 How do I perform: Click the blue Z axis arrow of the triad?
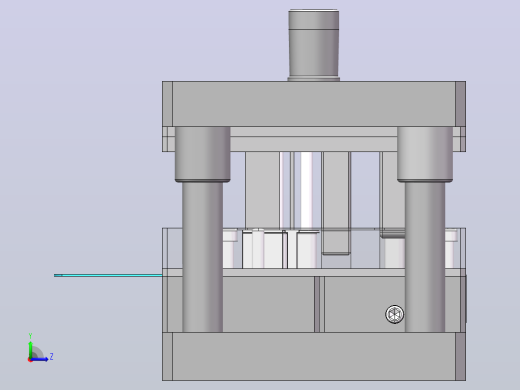point(40,359)
